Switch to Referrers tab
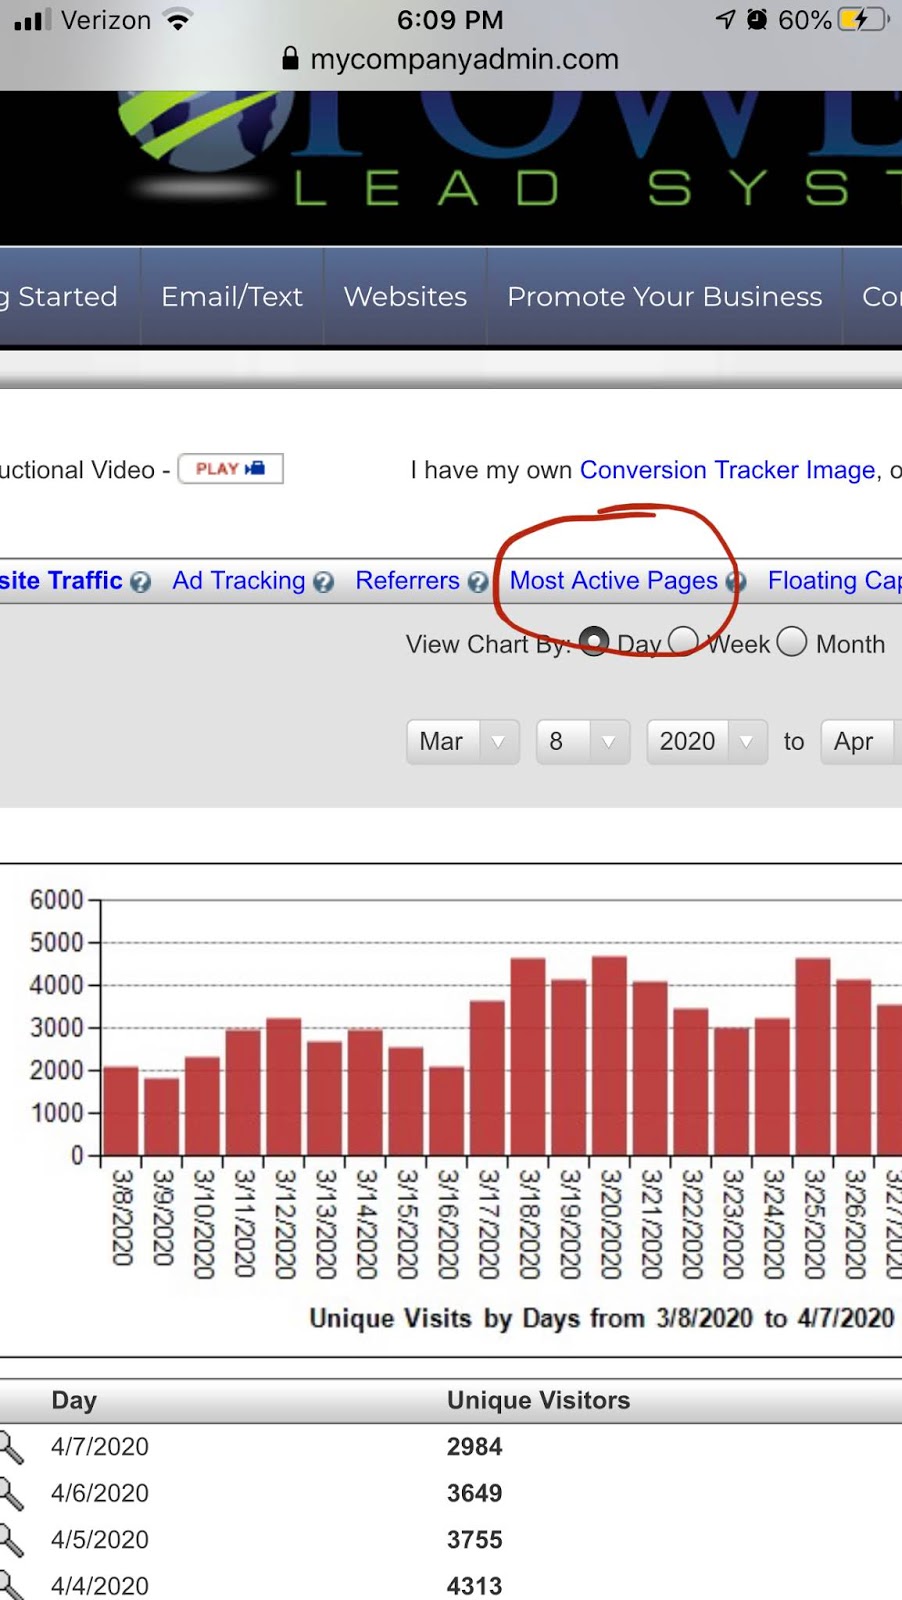Screen dimensions: 902x1600 (407, 581)
